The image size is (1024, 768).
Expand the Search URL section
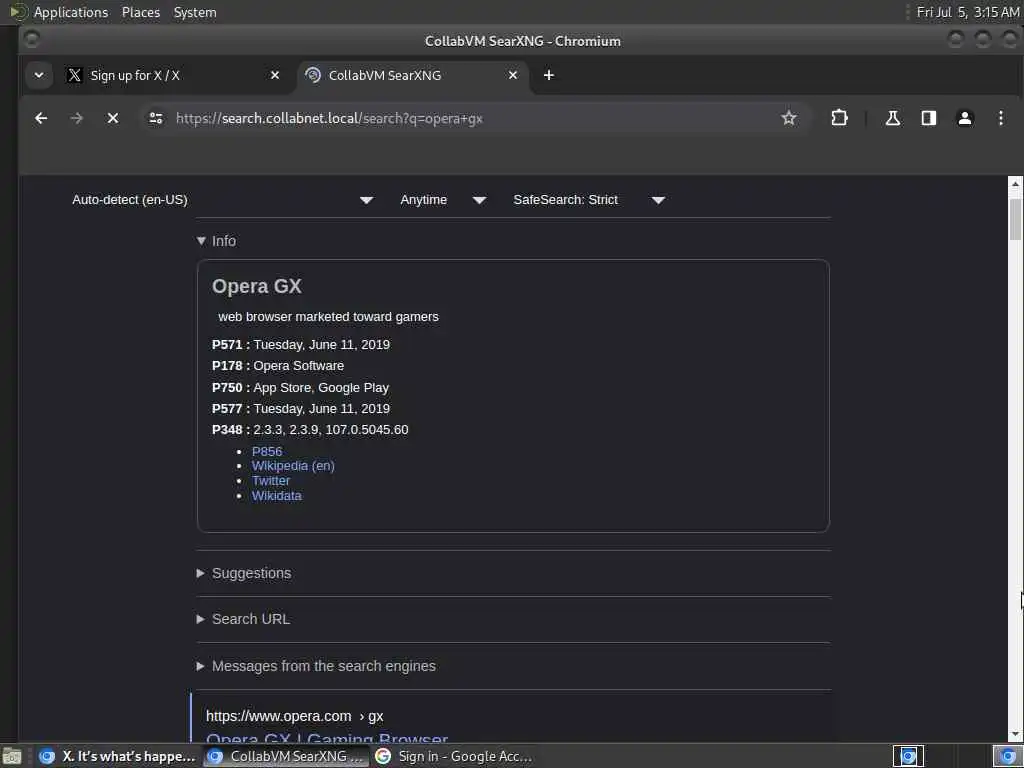tap(244, 619)
